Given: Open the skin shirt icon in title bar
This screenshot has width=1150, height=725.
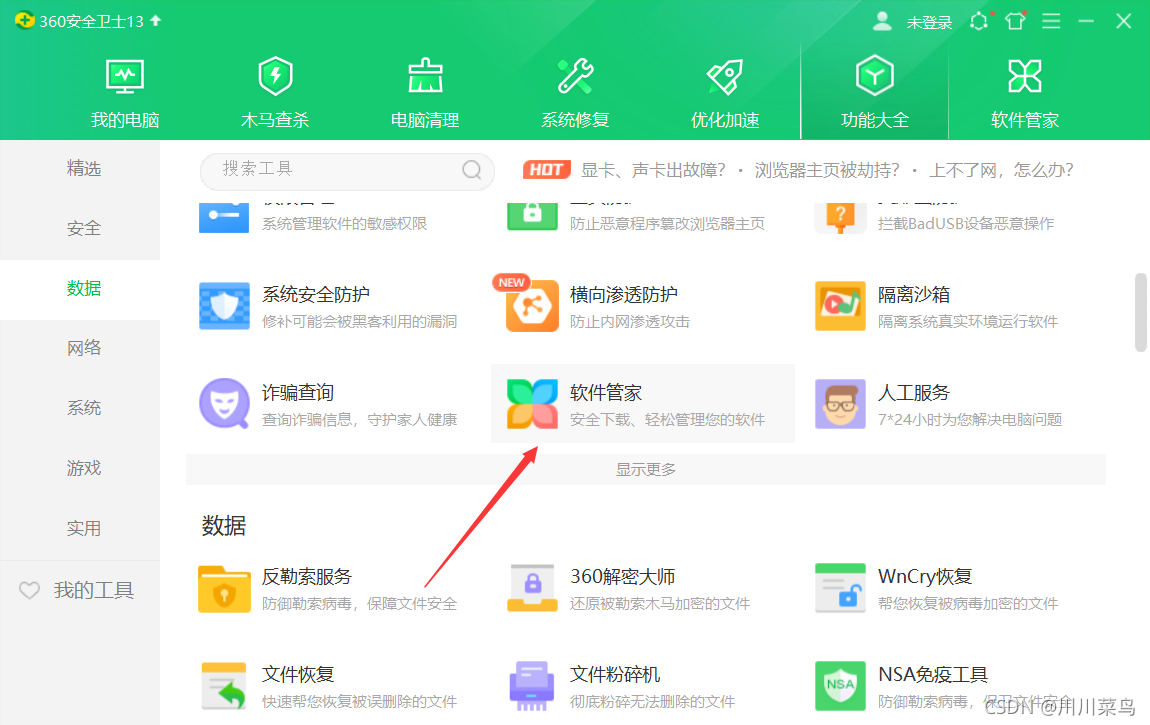Looking at the screenshot, I should click(x=1016, y=21).
